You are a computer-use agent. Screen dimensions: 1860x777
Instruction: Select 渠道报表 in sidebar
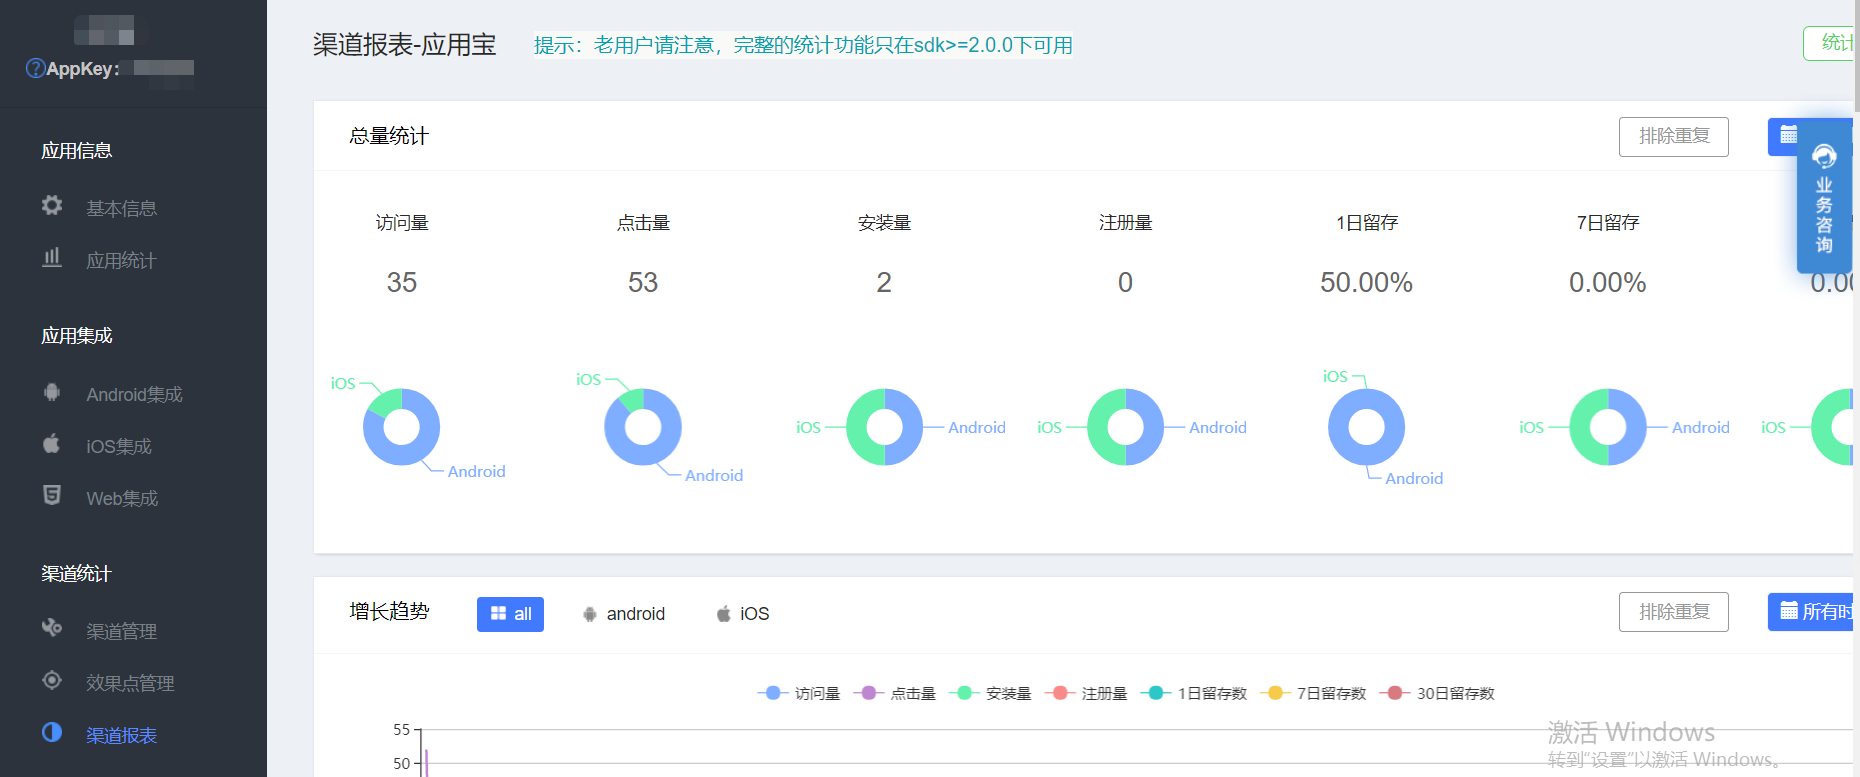click(121, 735)
